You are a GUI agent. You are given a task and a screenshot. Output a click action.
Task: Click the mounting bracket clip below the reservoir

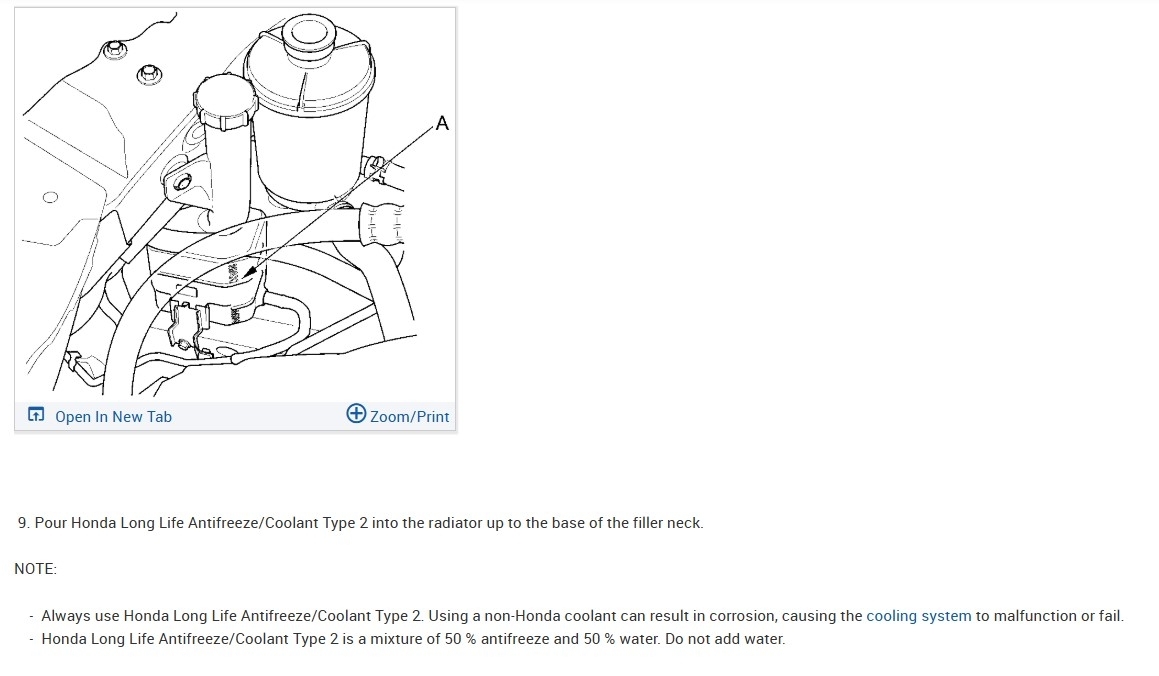click(187, 323)
